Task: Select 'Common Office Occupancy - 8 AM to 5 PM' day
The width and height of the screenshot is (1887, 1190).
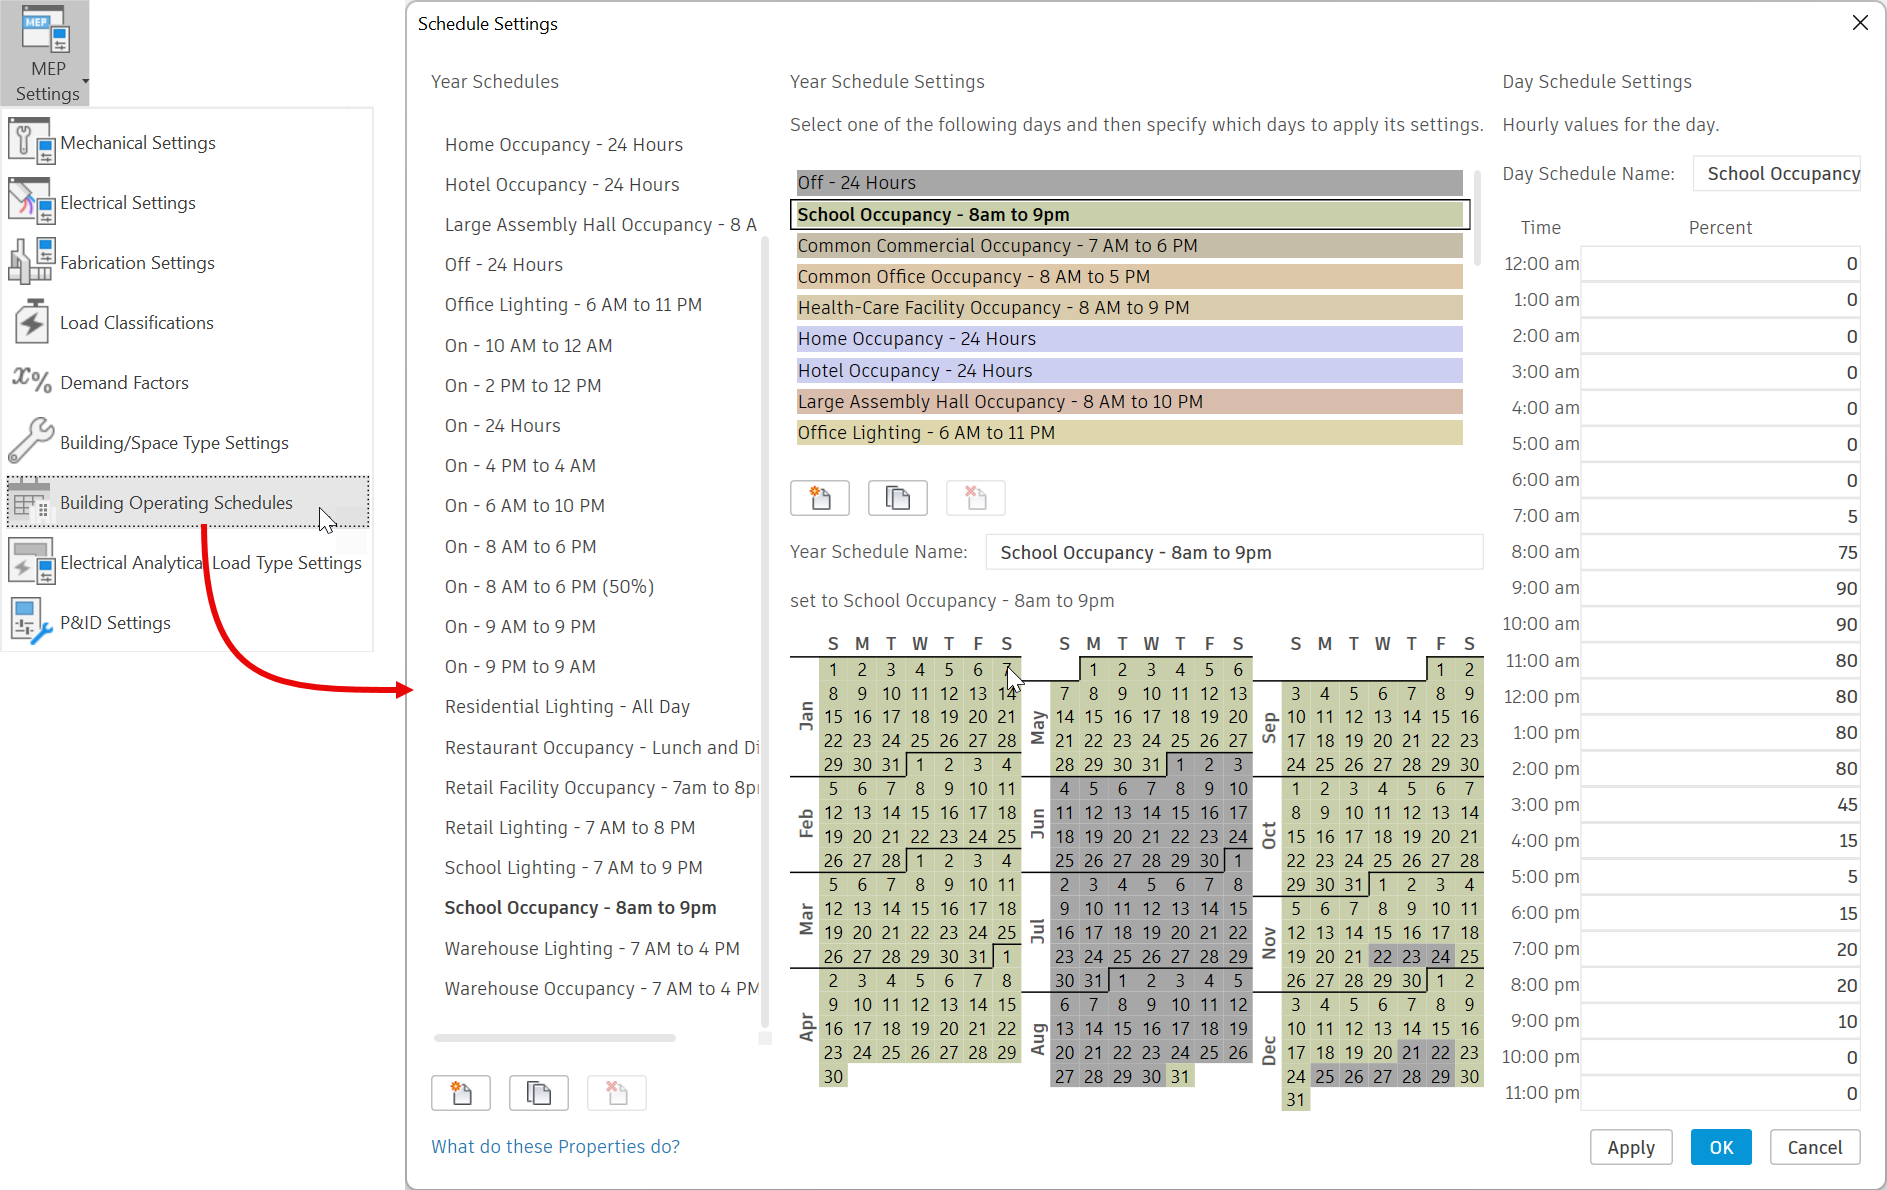Action: click(x=1129, y=277)
